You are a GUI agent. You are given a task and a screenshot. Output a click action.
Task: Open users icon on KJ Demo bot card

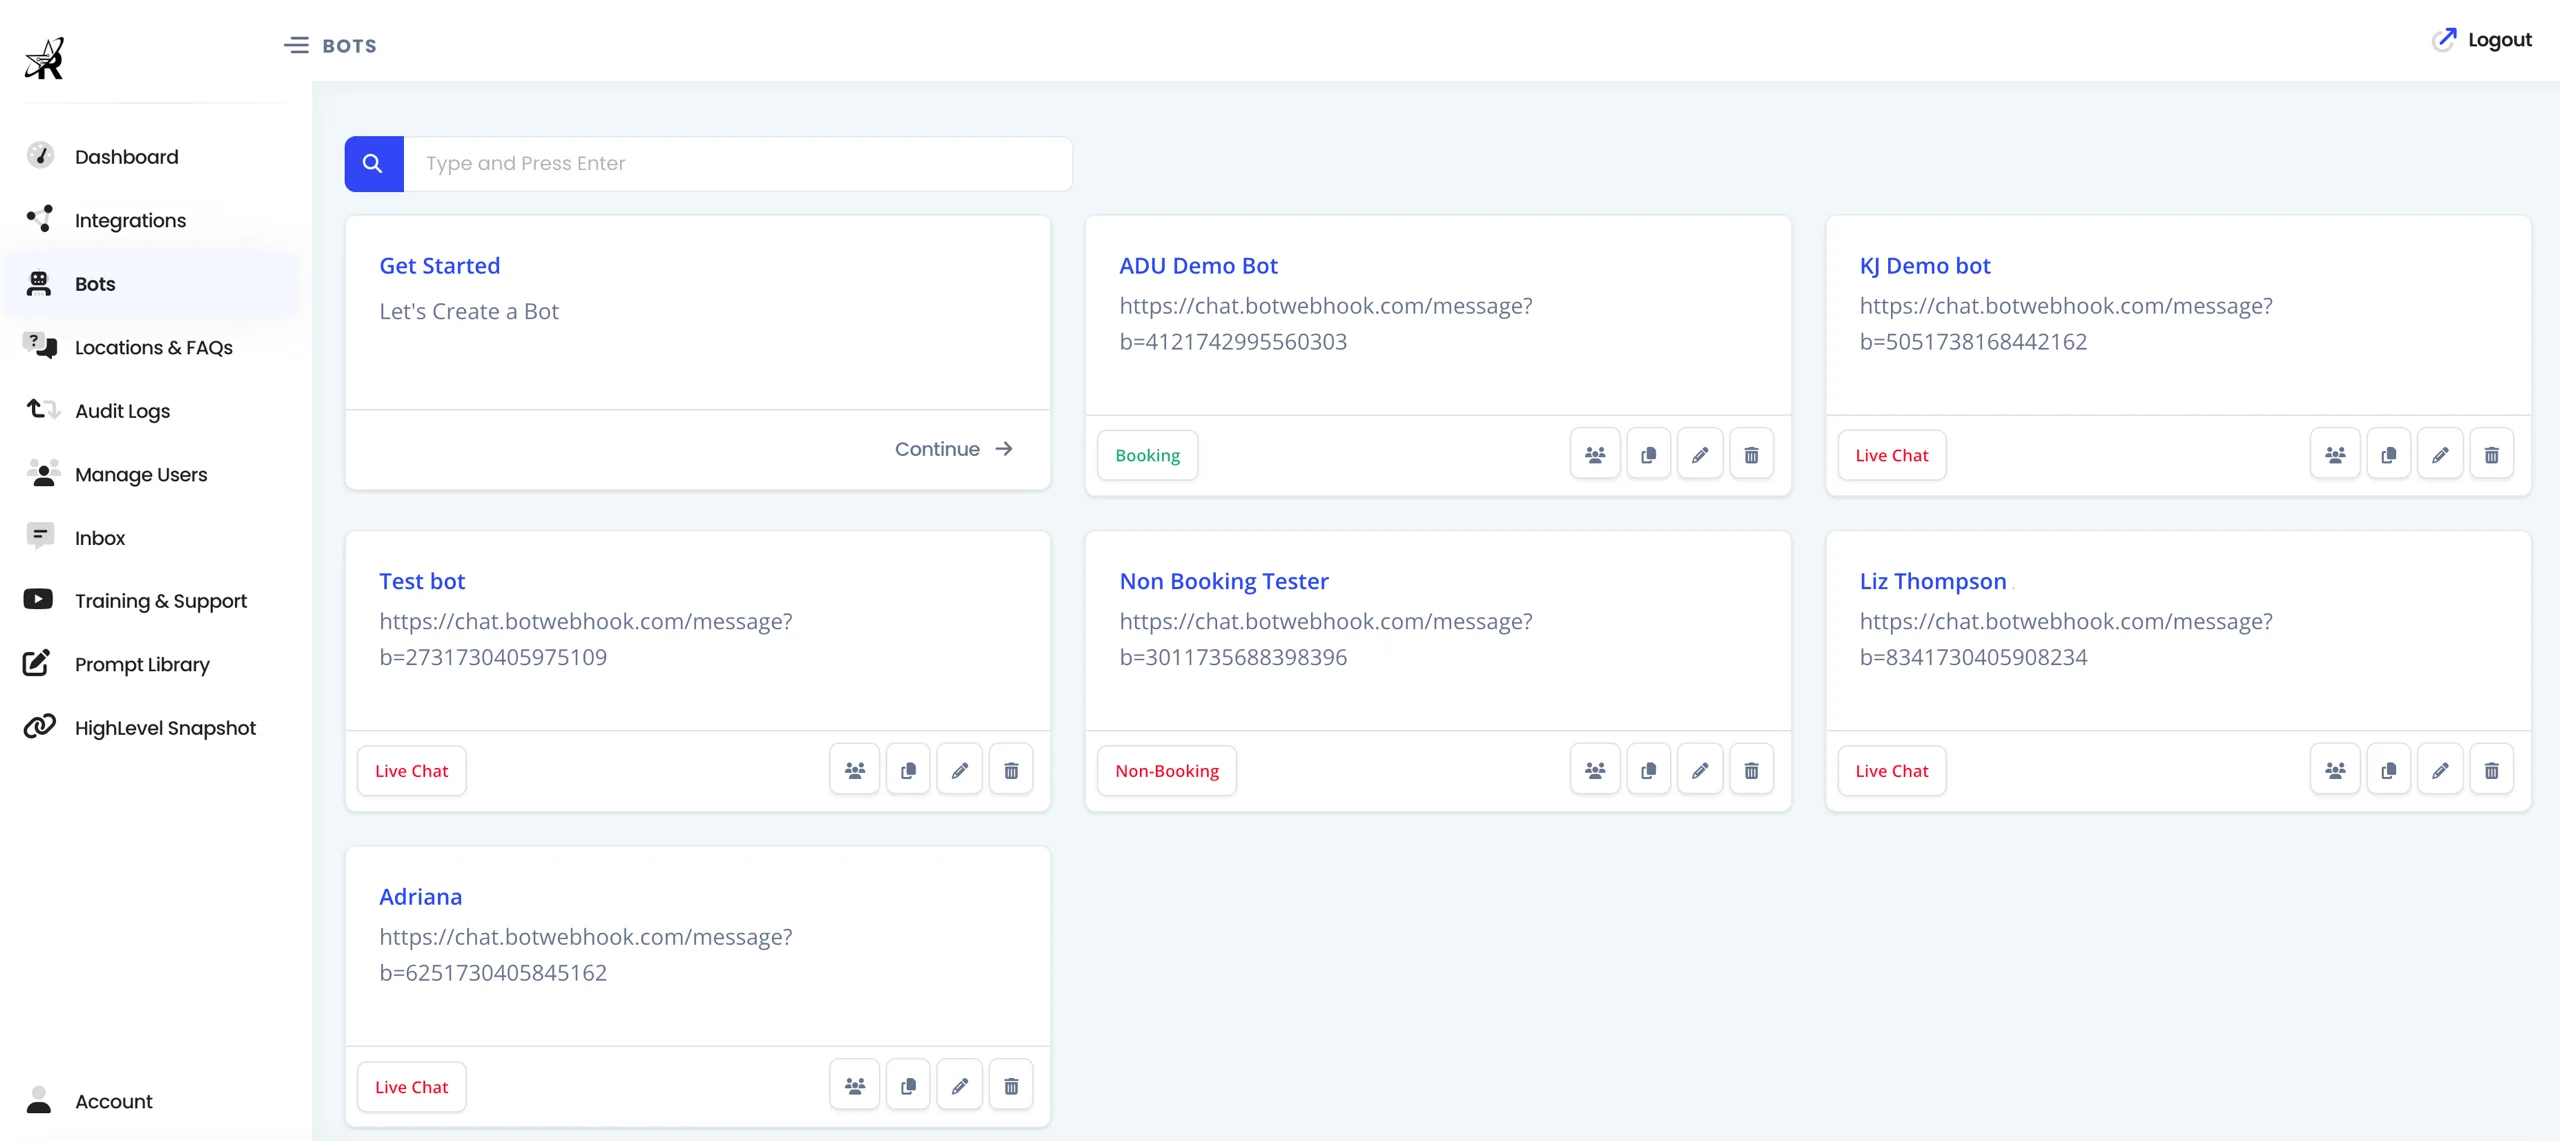[2335, 455]
